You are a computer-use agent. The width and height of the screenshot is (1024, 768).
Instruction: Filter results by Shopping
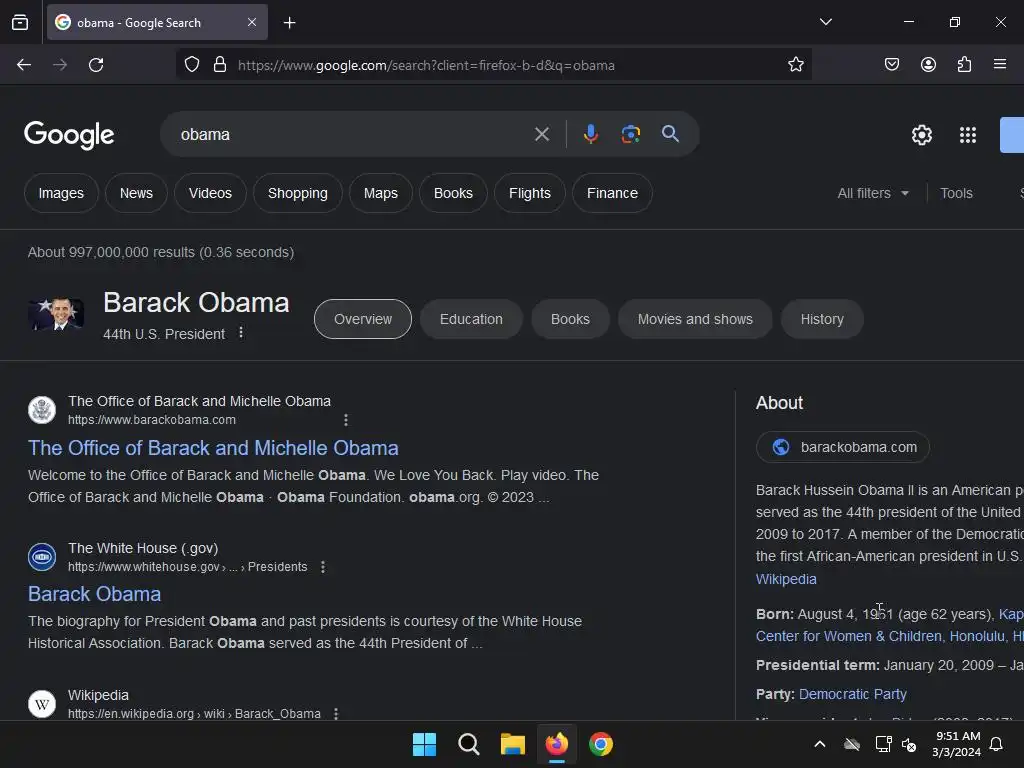point(298,193)
